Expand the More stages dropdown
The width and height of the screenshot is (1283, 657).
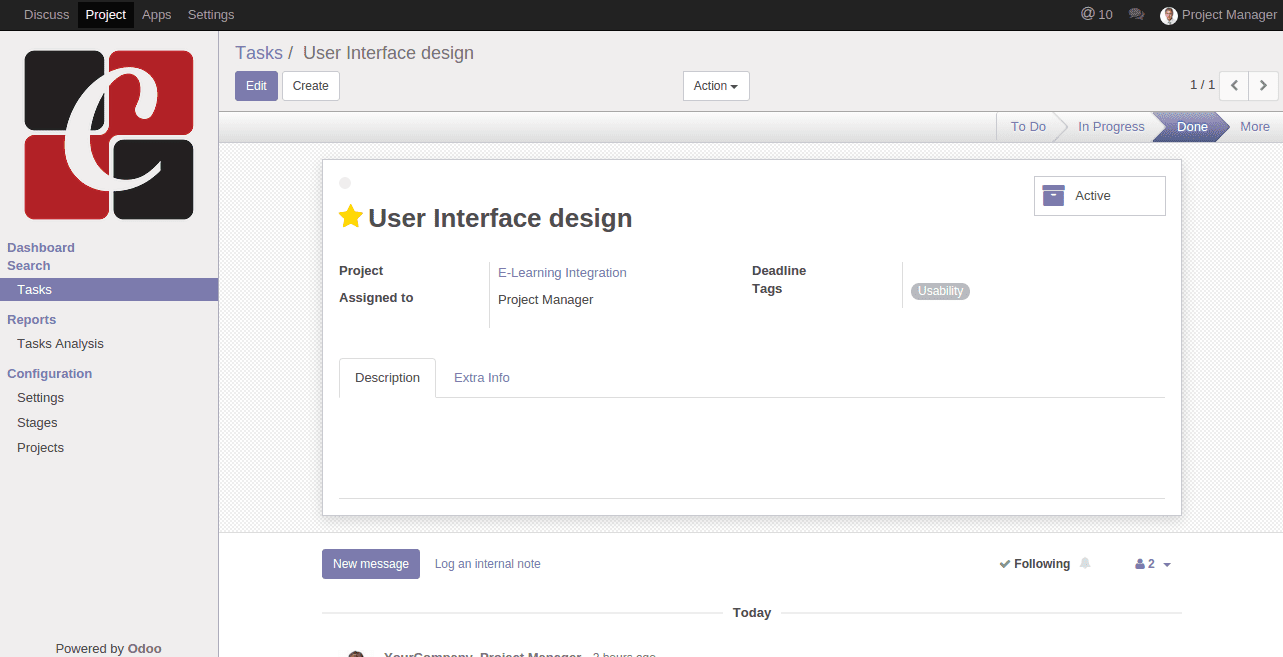[1254, 127]
